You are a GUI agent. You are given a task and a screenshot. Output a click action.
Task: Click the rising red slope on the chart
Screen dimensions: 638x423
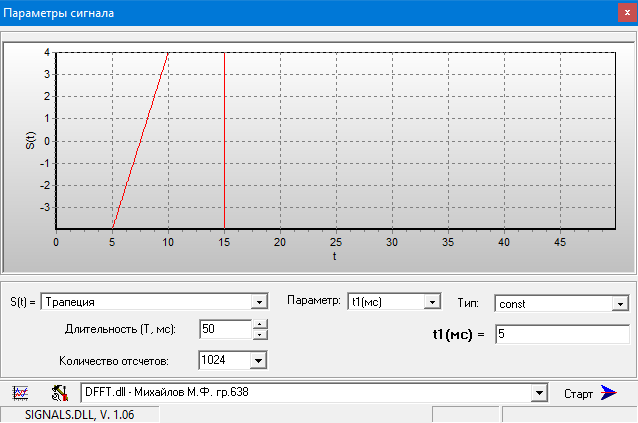[140, 140]
